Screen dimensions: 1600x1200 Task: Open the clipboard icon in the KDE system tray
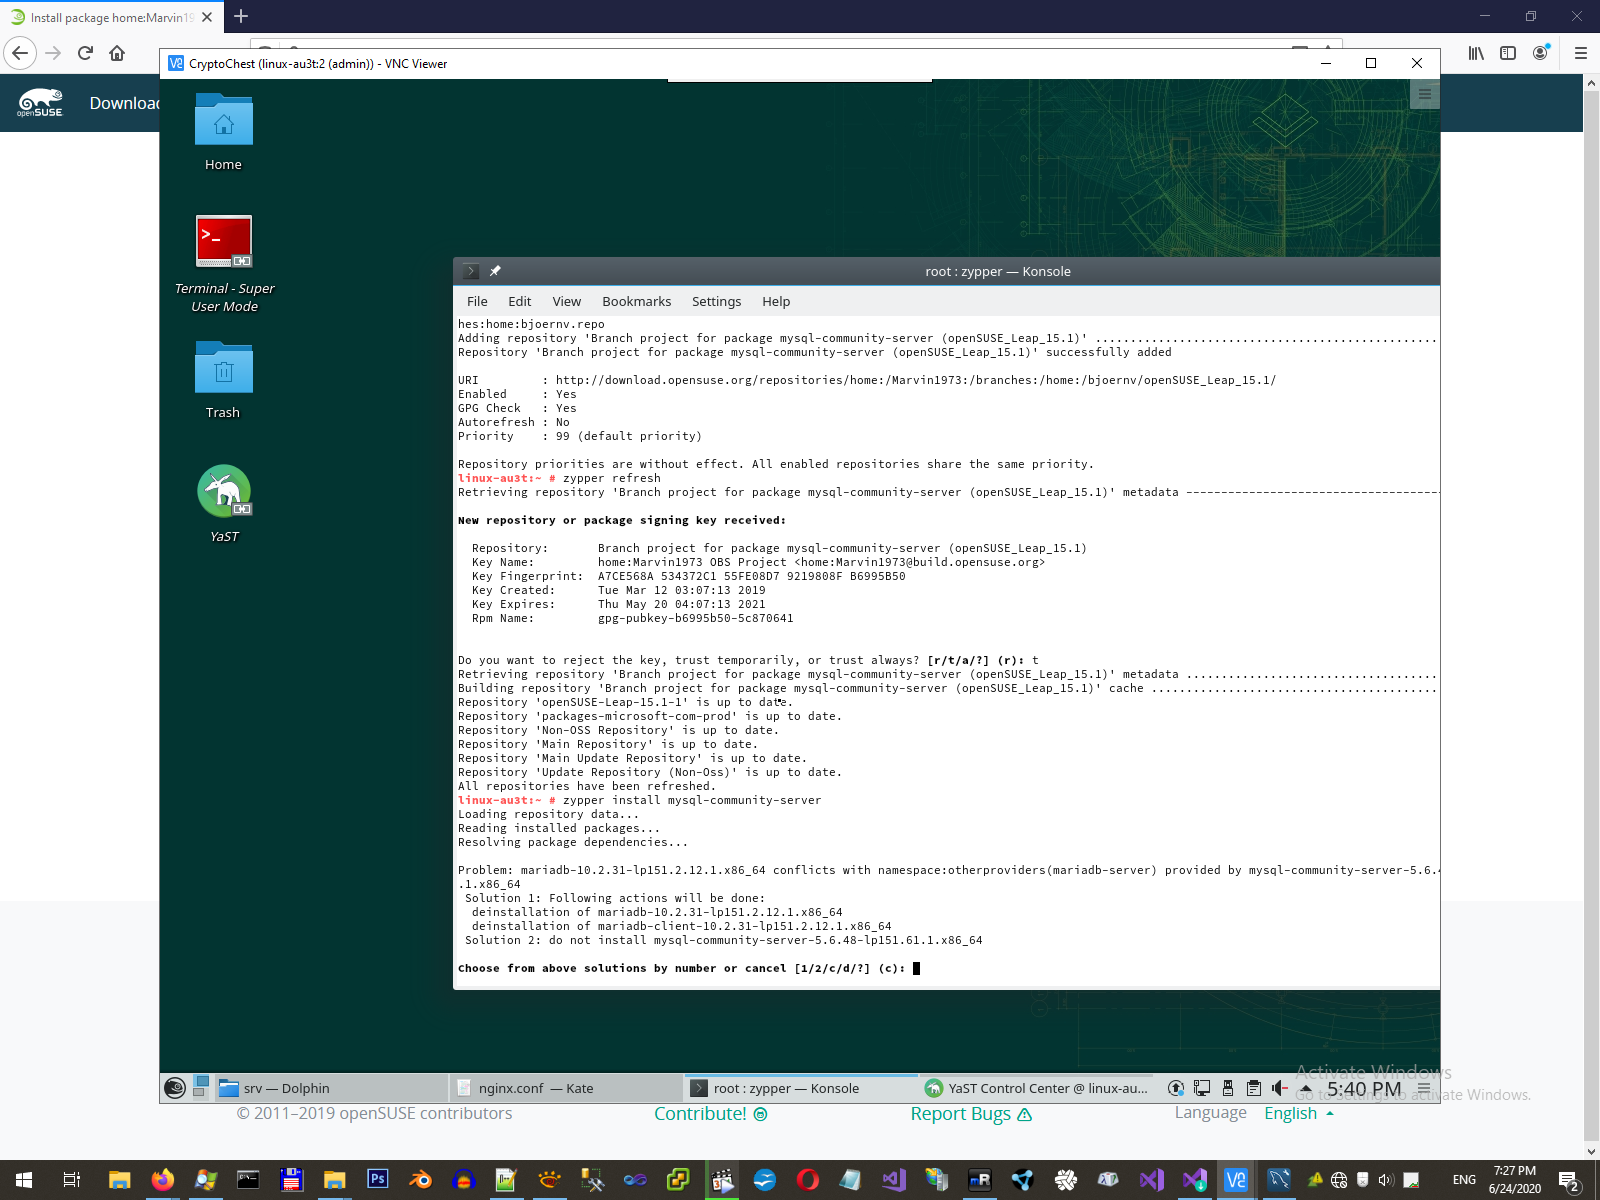(x=1254, y=1088)
